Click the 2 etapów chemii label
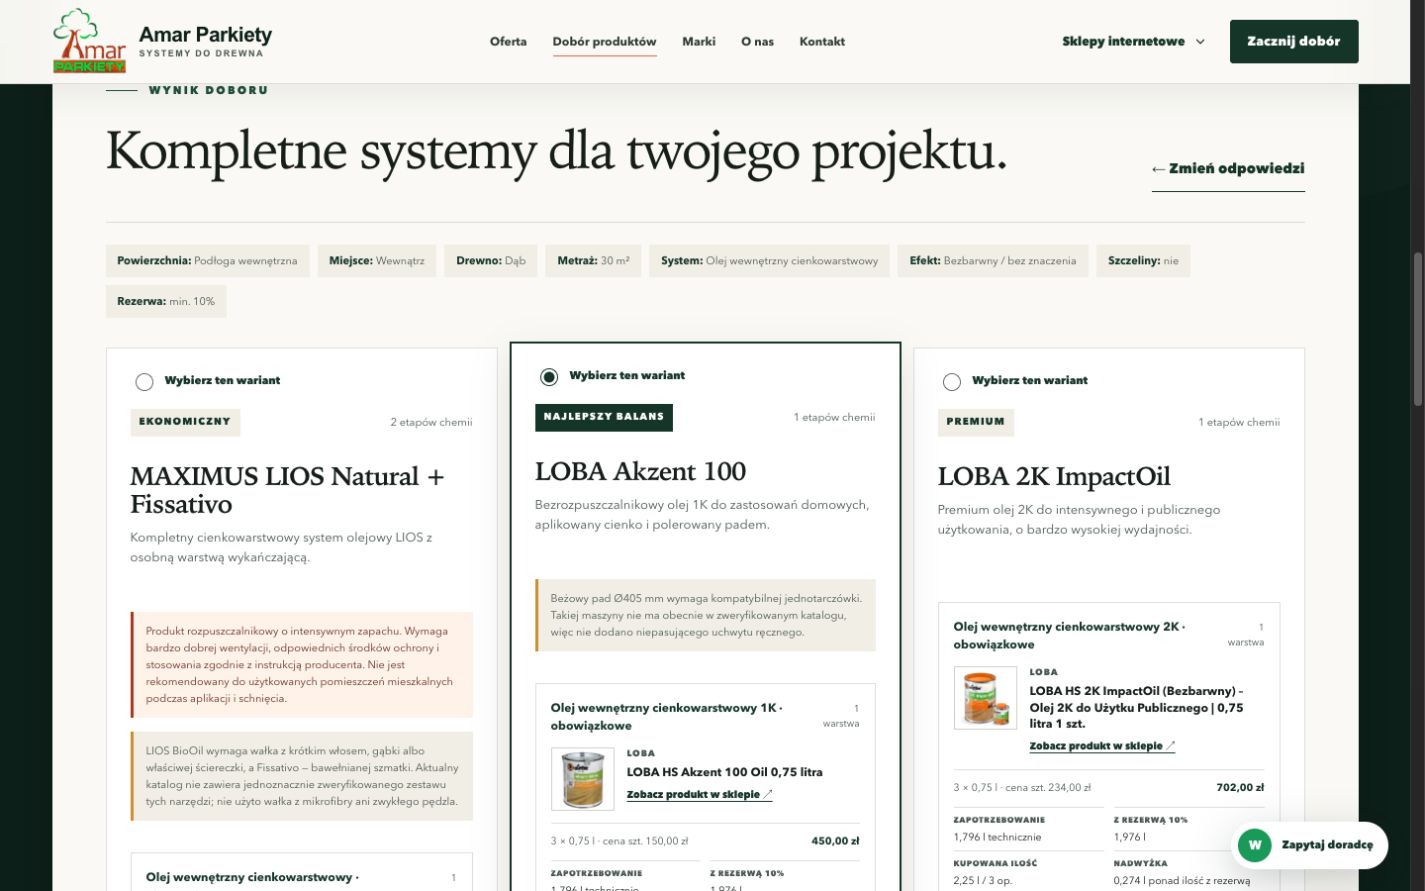 431,422
